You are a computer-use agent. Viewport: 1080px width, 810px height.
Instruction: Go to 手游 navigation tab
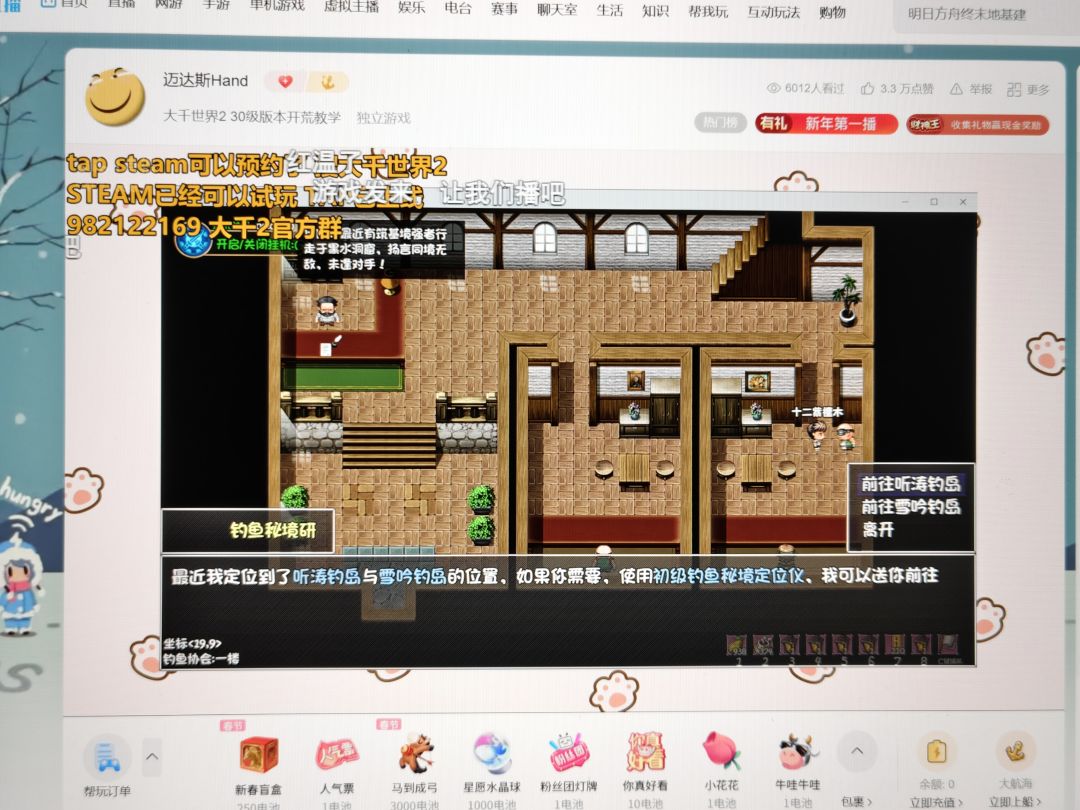(x=216, y=4)
